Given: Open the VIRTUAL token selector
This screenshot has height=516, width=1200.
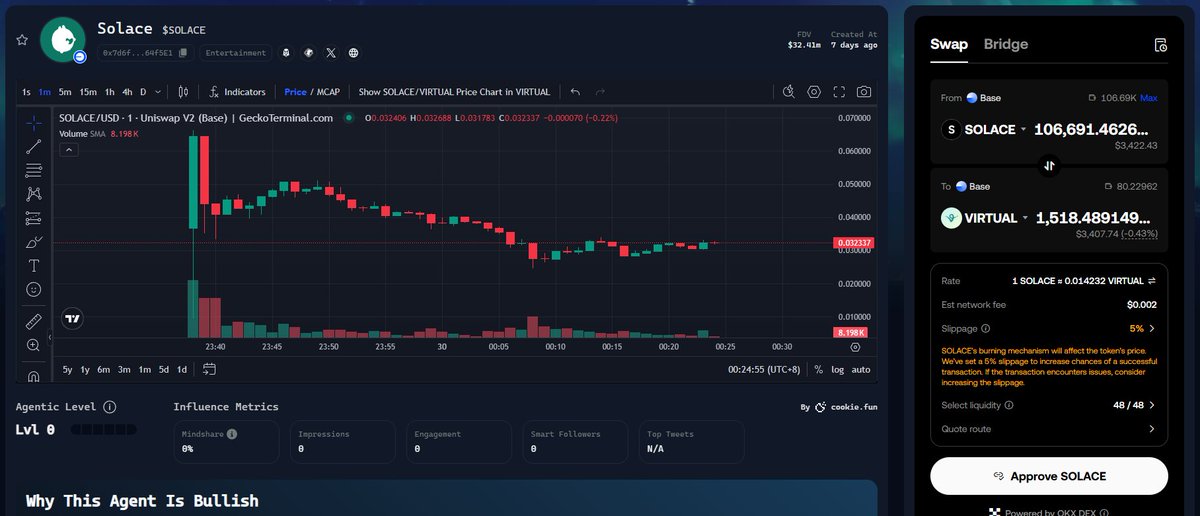Looking at the screenshot, I should click(987, 218).
